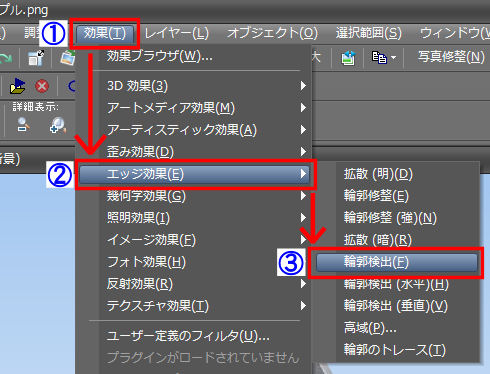Select 輪郭のトレース(T) submenu item
This screenshot has width=490, height=374.
(395, 350)
